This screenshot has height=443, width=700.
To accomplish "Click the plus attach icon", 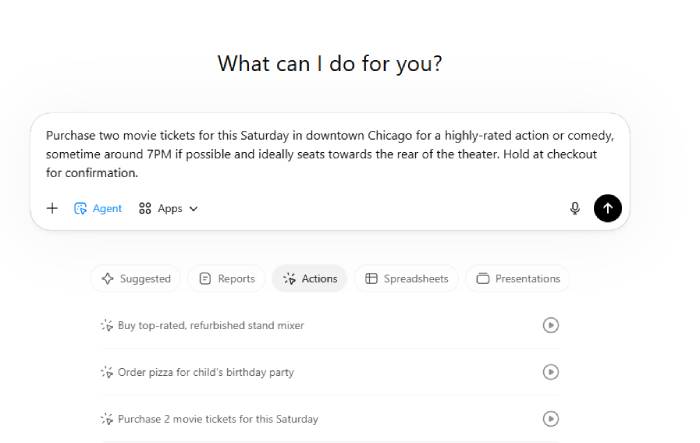I will pos(52,208).
